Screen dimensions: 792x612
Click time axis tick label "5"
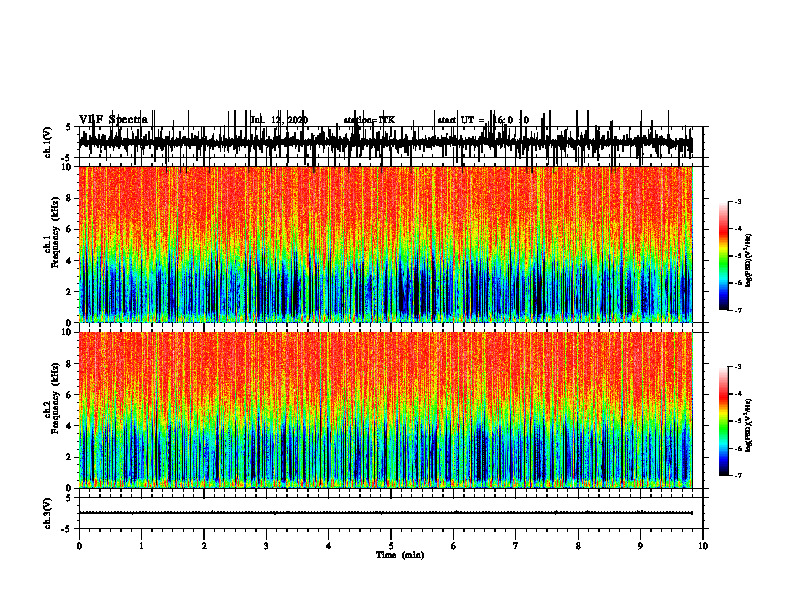(x=391, y=546)
